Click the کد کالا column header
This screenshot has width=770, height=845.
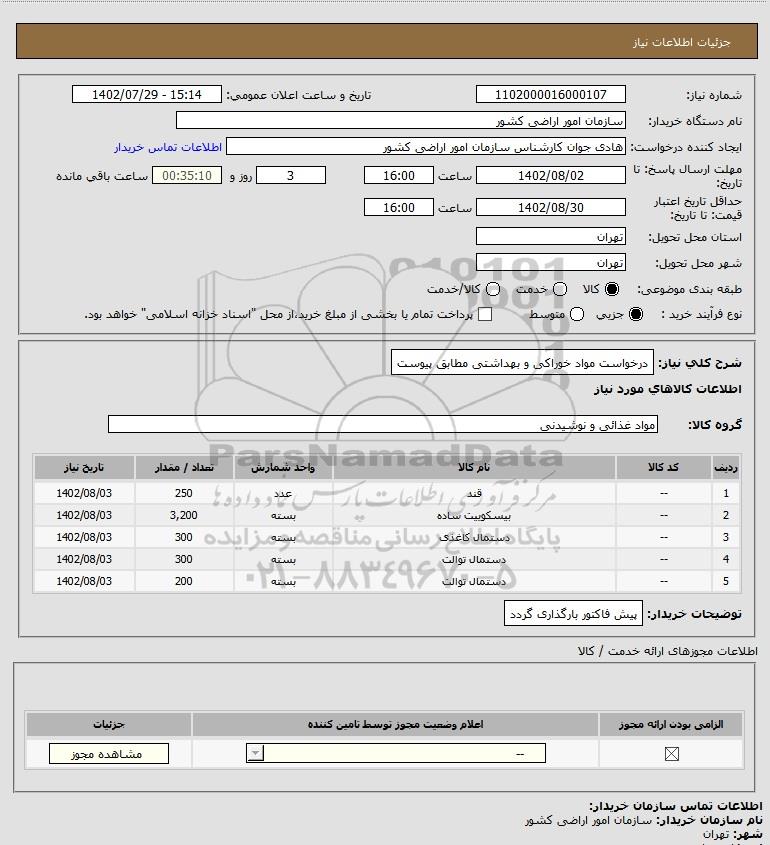point(663,467)
